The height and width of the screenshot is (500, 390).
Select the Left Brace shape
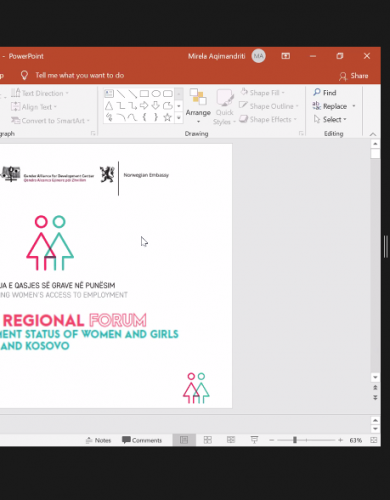coord(144,117)
